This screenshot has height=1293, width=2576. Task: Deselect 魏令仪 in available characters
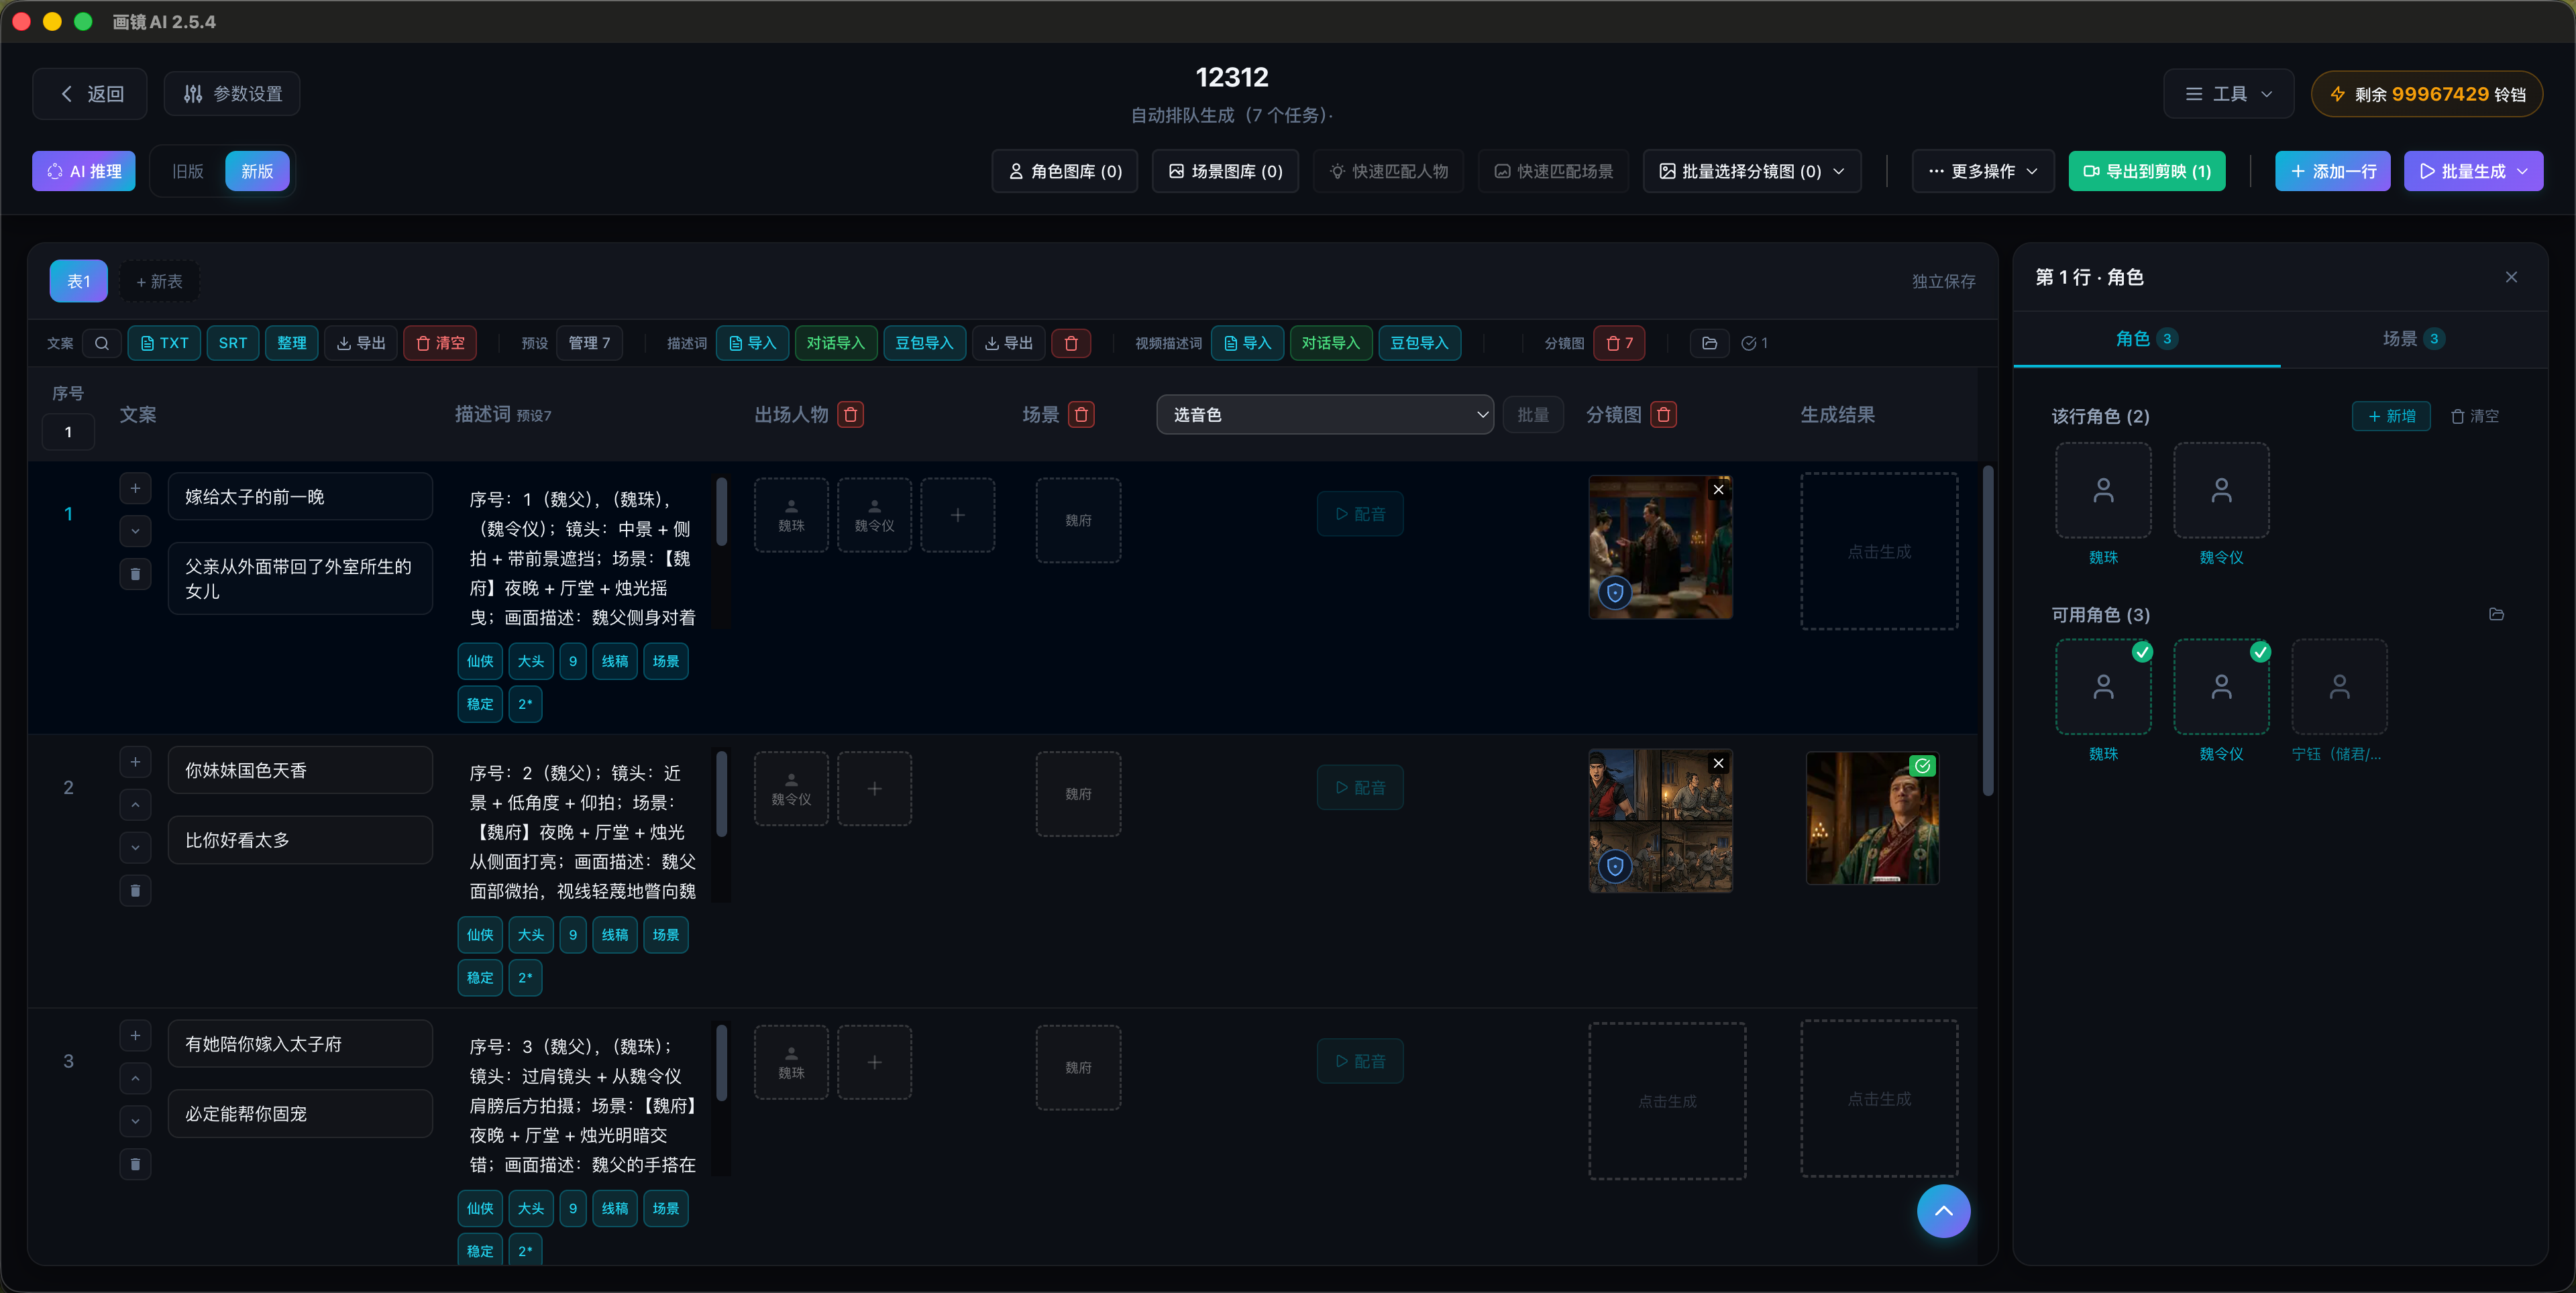[2220, 688]
